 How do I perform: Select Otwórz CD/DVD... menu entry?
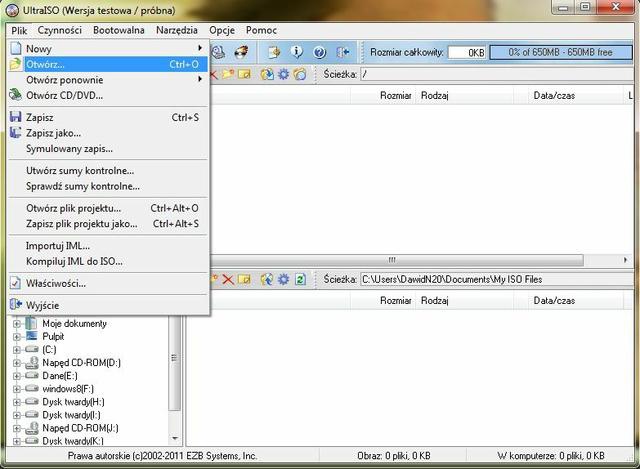point(108,95)
